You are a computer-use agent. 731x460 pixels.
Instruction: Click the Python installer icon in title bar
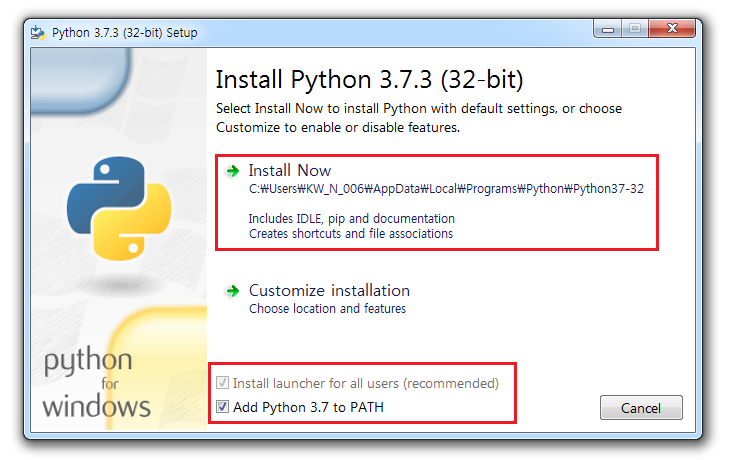(x=38, y=33)
